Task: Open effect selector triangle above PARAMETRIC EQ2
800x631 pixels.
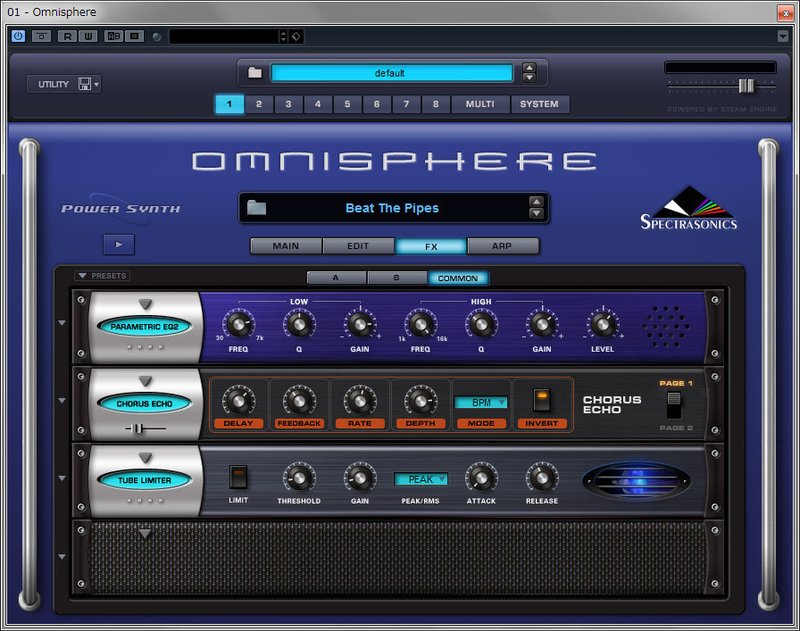Action: tap(145, 304)
